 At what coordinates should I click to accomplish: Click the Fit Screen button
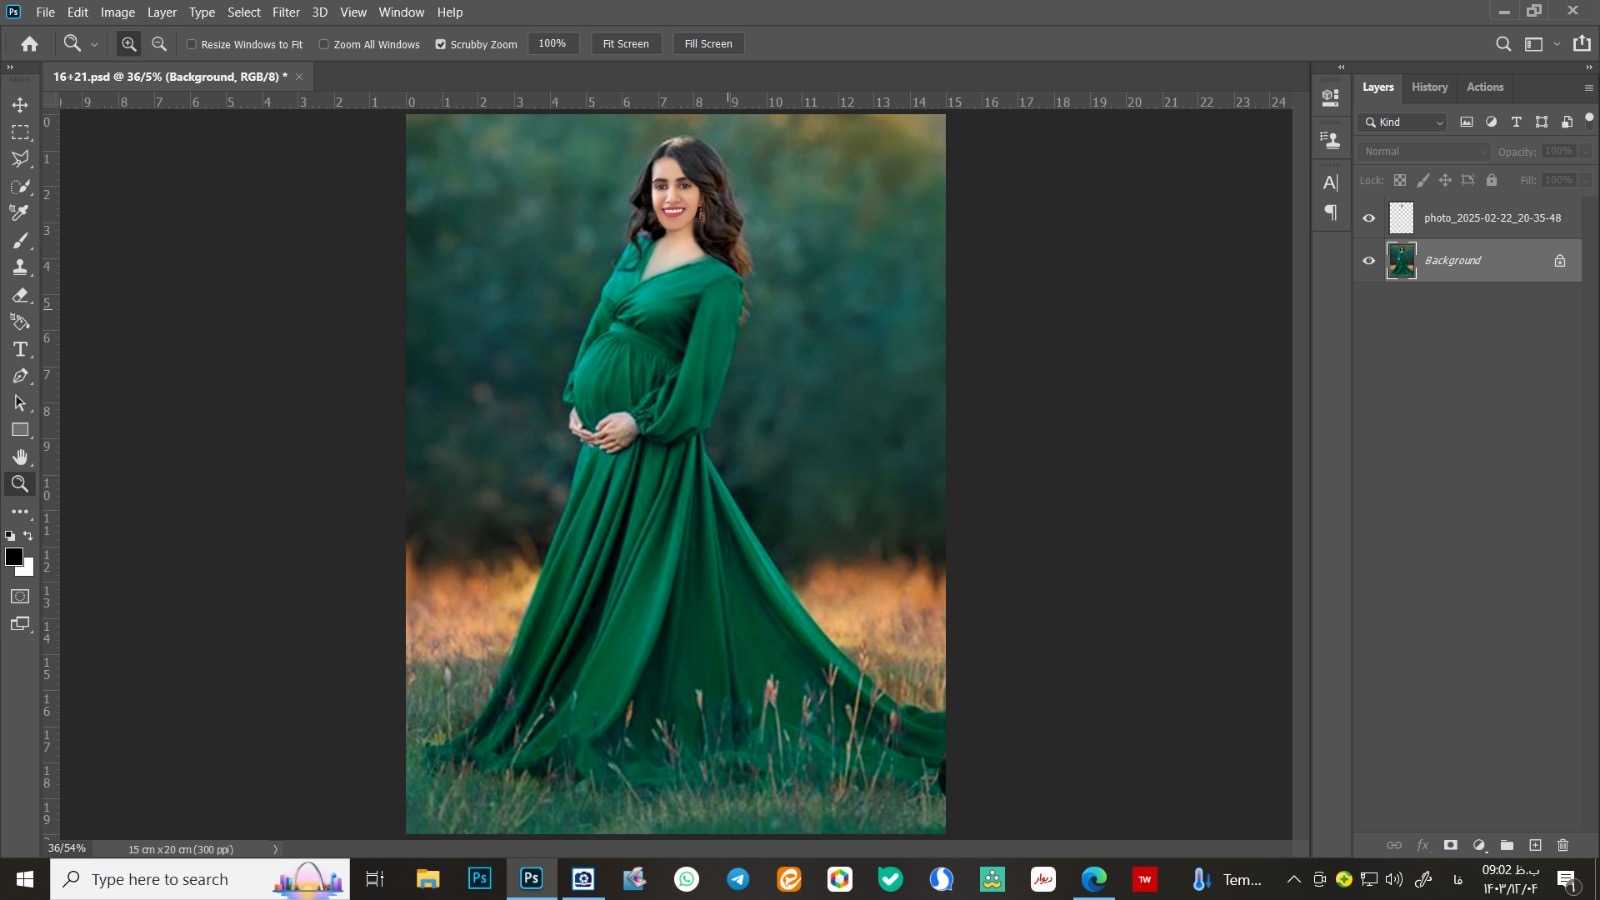(x=625, y=44)
